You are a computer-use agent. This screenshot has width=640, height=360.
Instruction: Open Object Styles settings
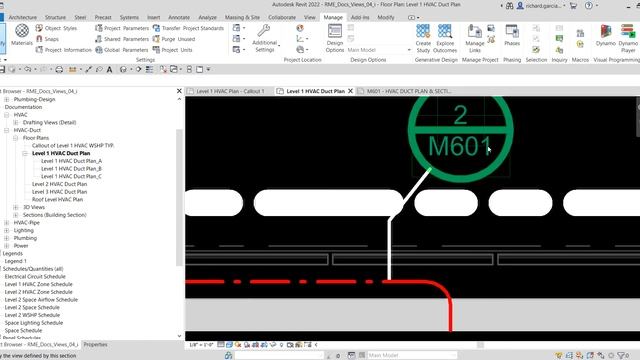(56, 28)
